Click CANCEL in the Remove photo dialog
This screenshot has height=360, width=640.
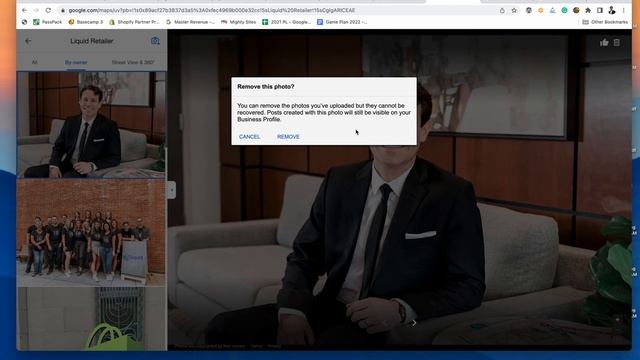point(249,136)
